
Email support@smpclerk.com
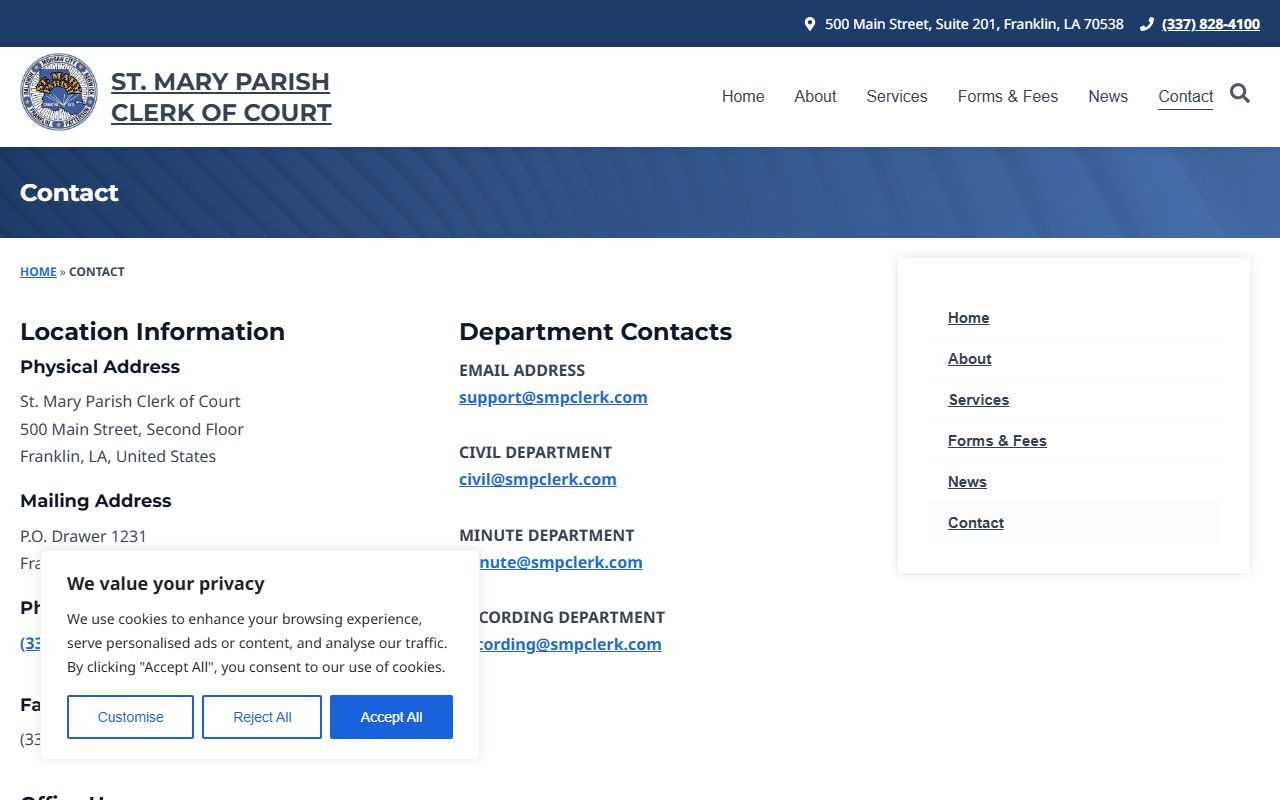(553, 397)
